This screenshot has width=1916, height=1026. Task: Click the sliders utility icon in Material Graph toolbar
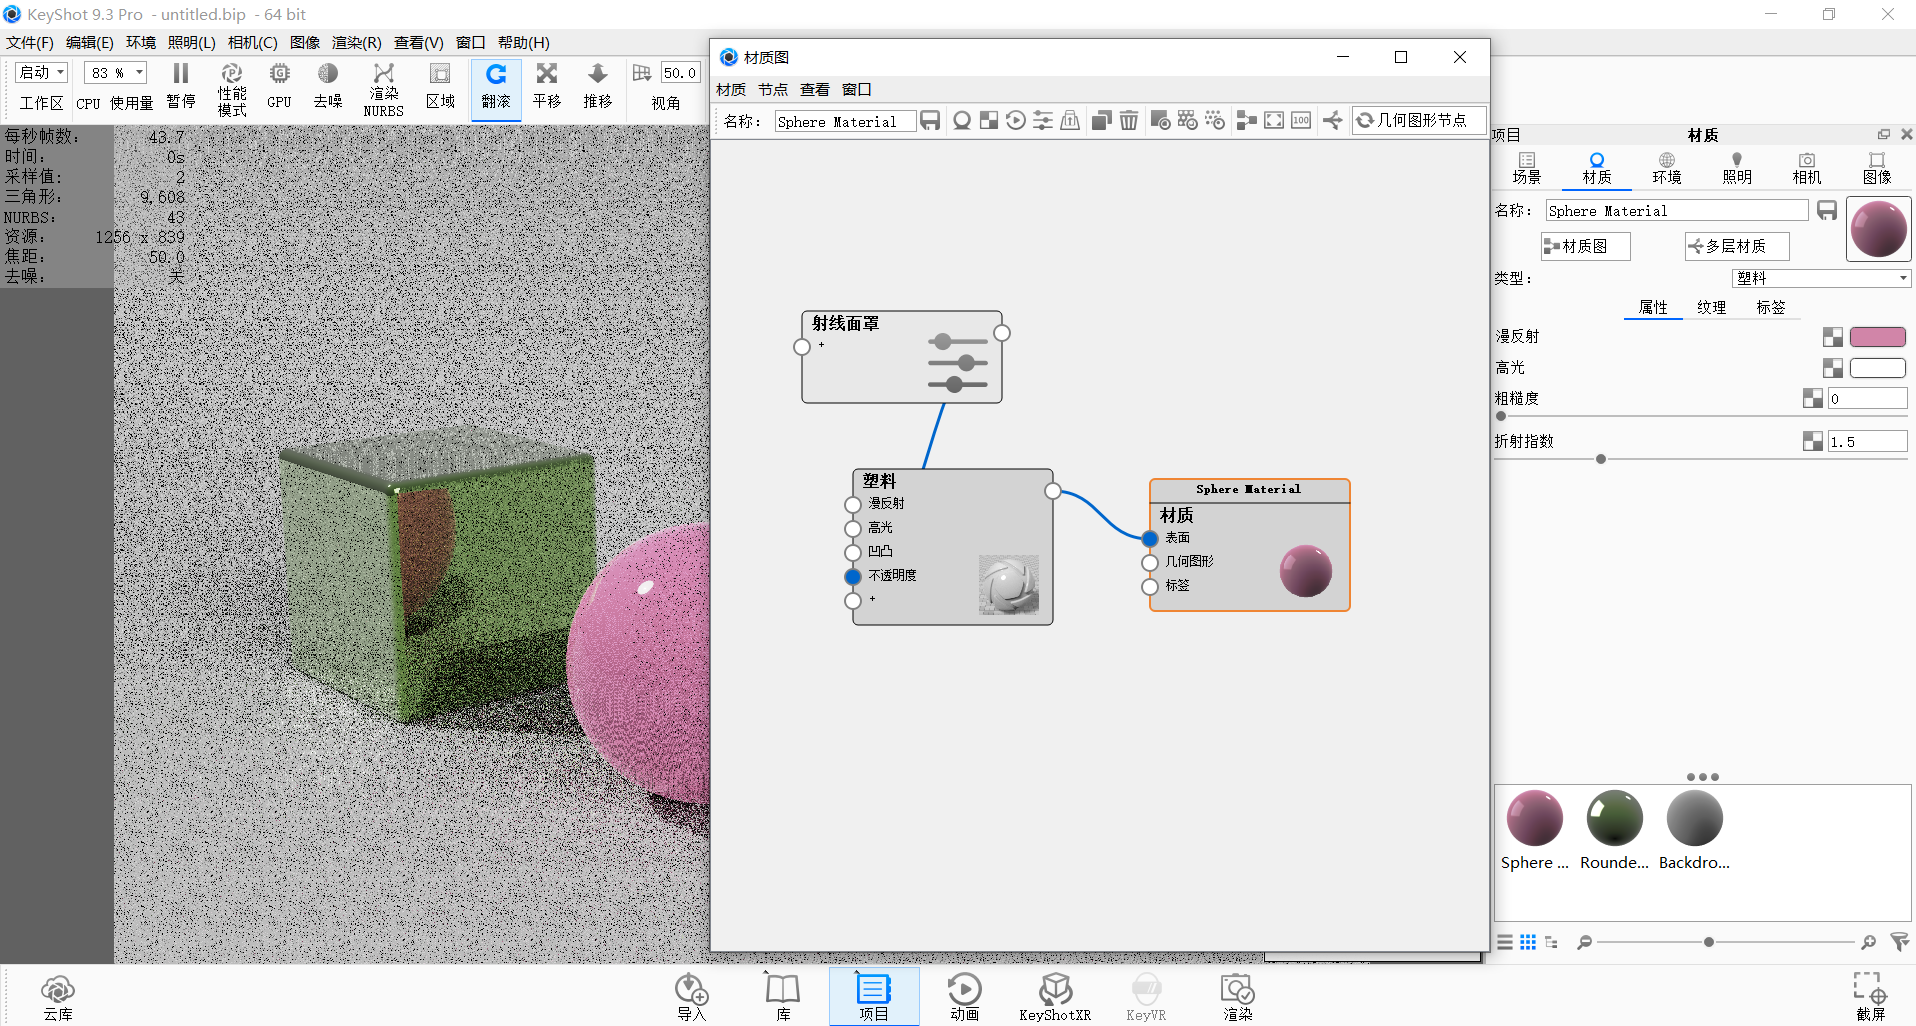tap(1043, 121)
